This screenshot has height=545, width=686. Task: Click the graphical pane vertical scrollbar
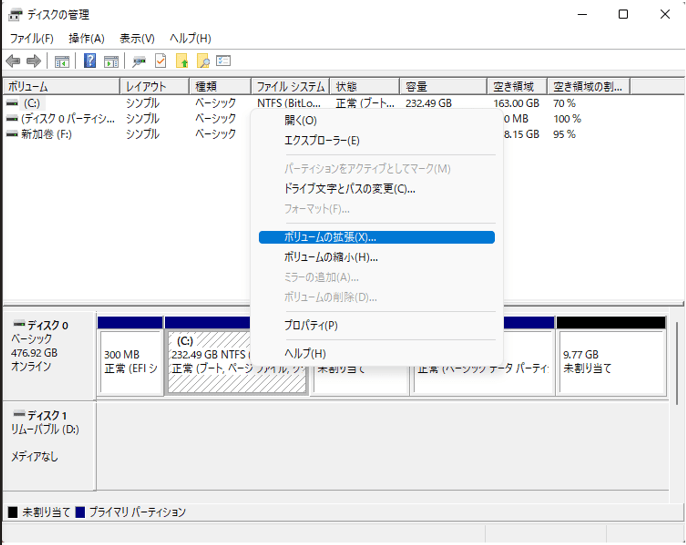point(677,363)
